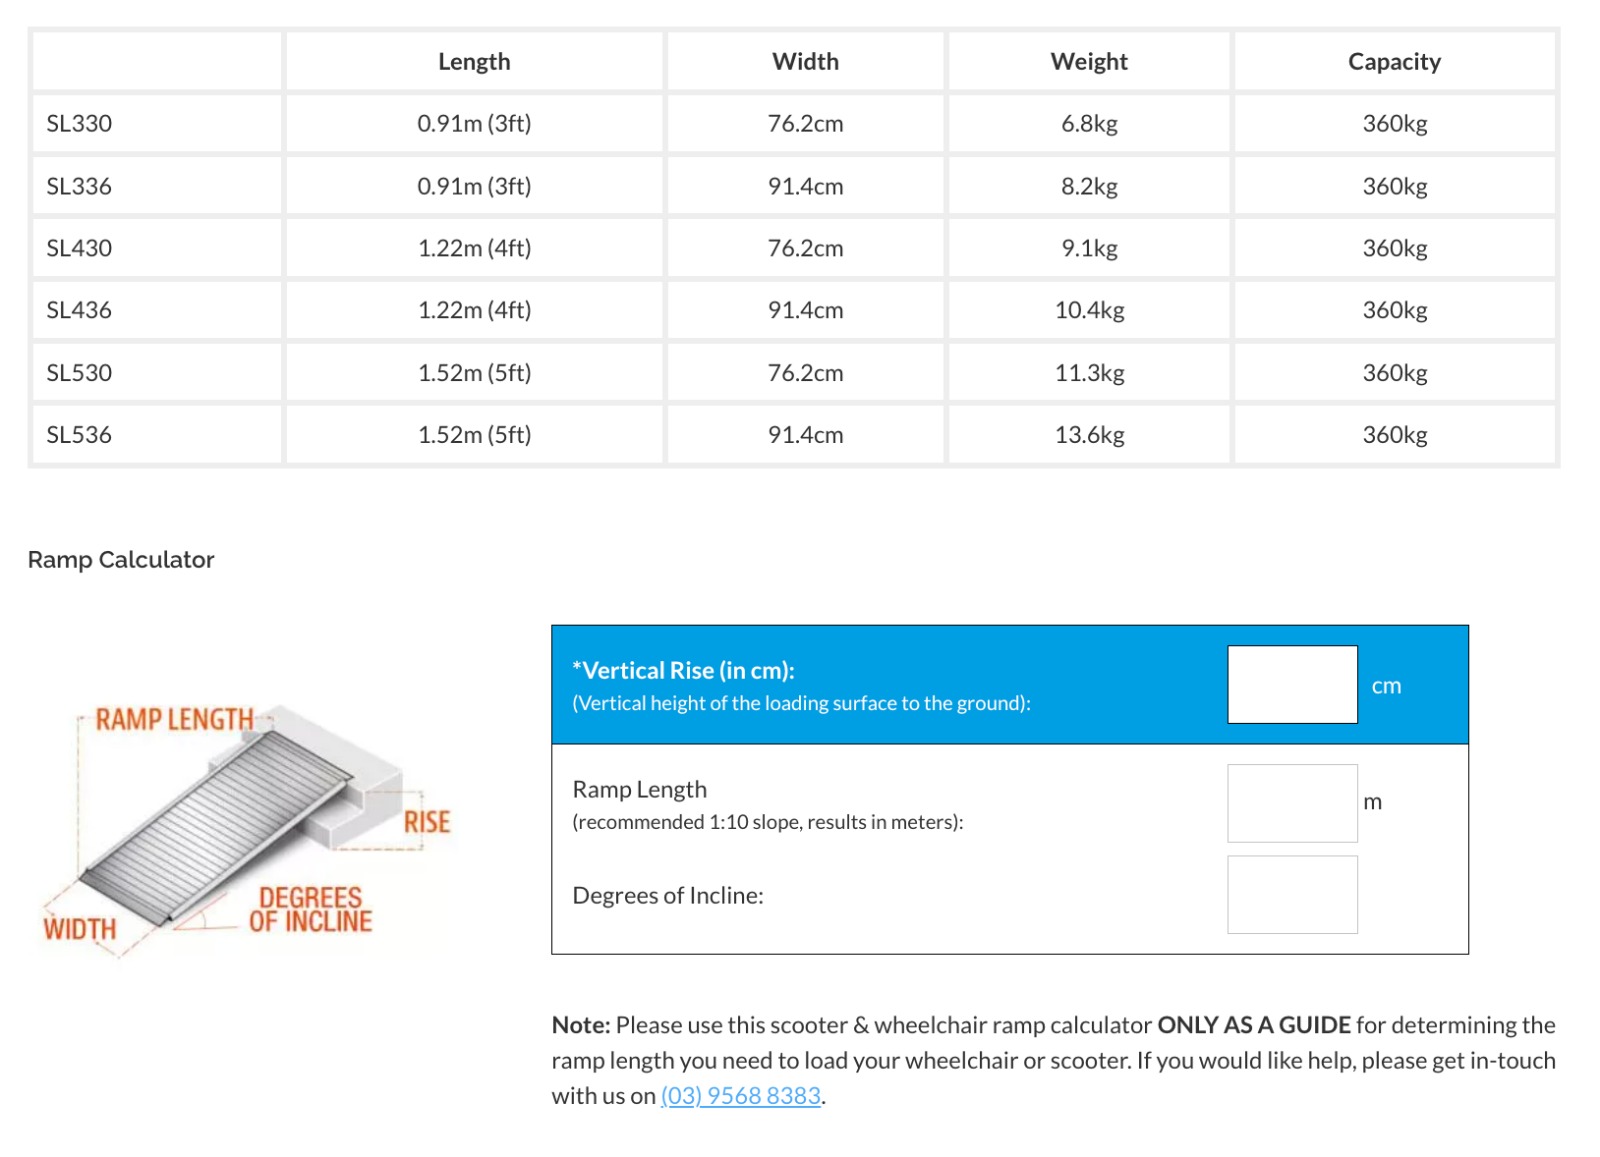Click the 13.6kg weight cell
The height and width of the screenshot is (1157, 1600).
(x=1089, y=435)
